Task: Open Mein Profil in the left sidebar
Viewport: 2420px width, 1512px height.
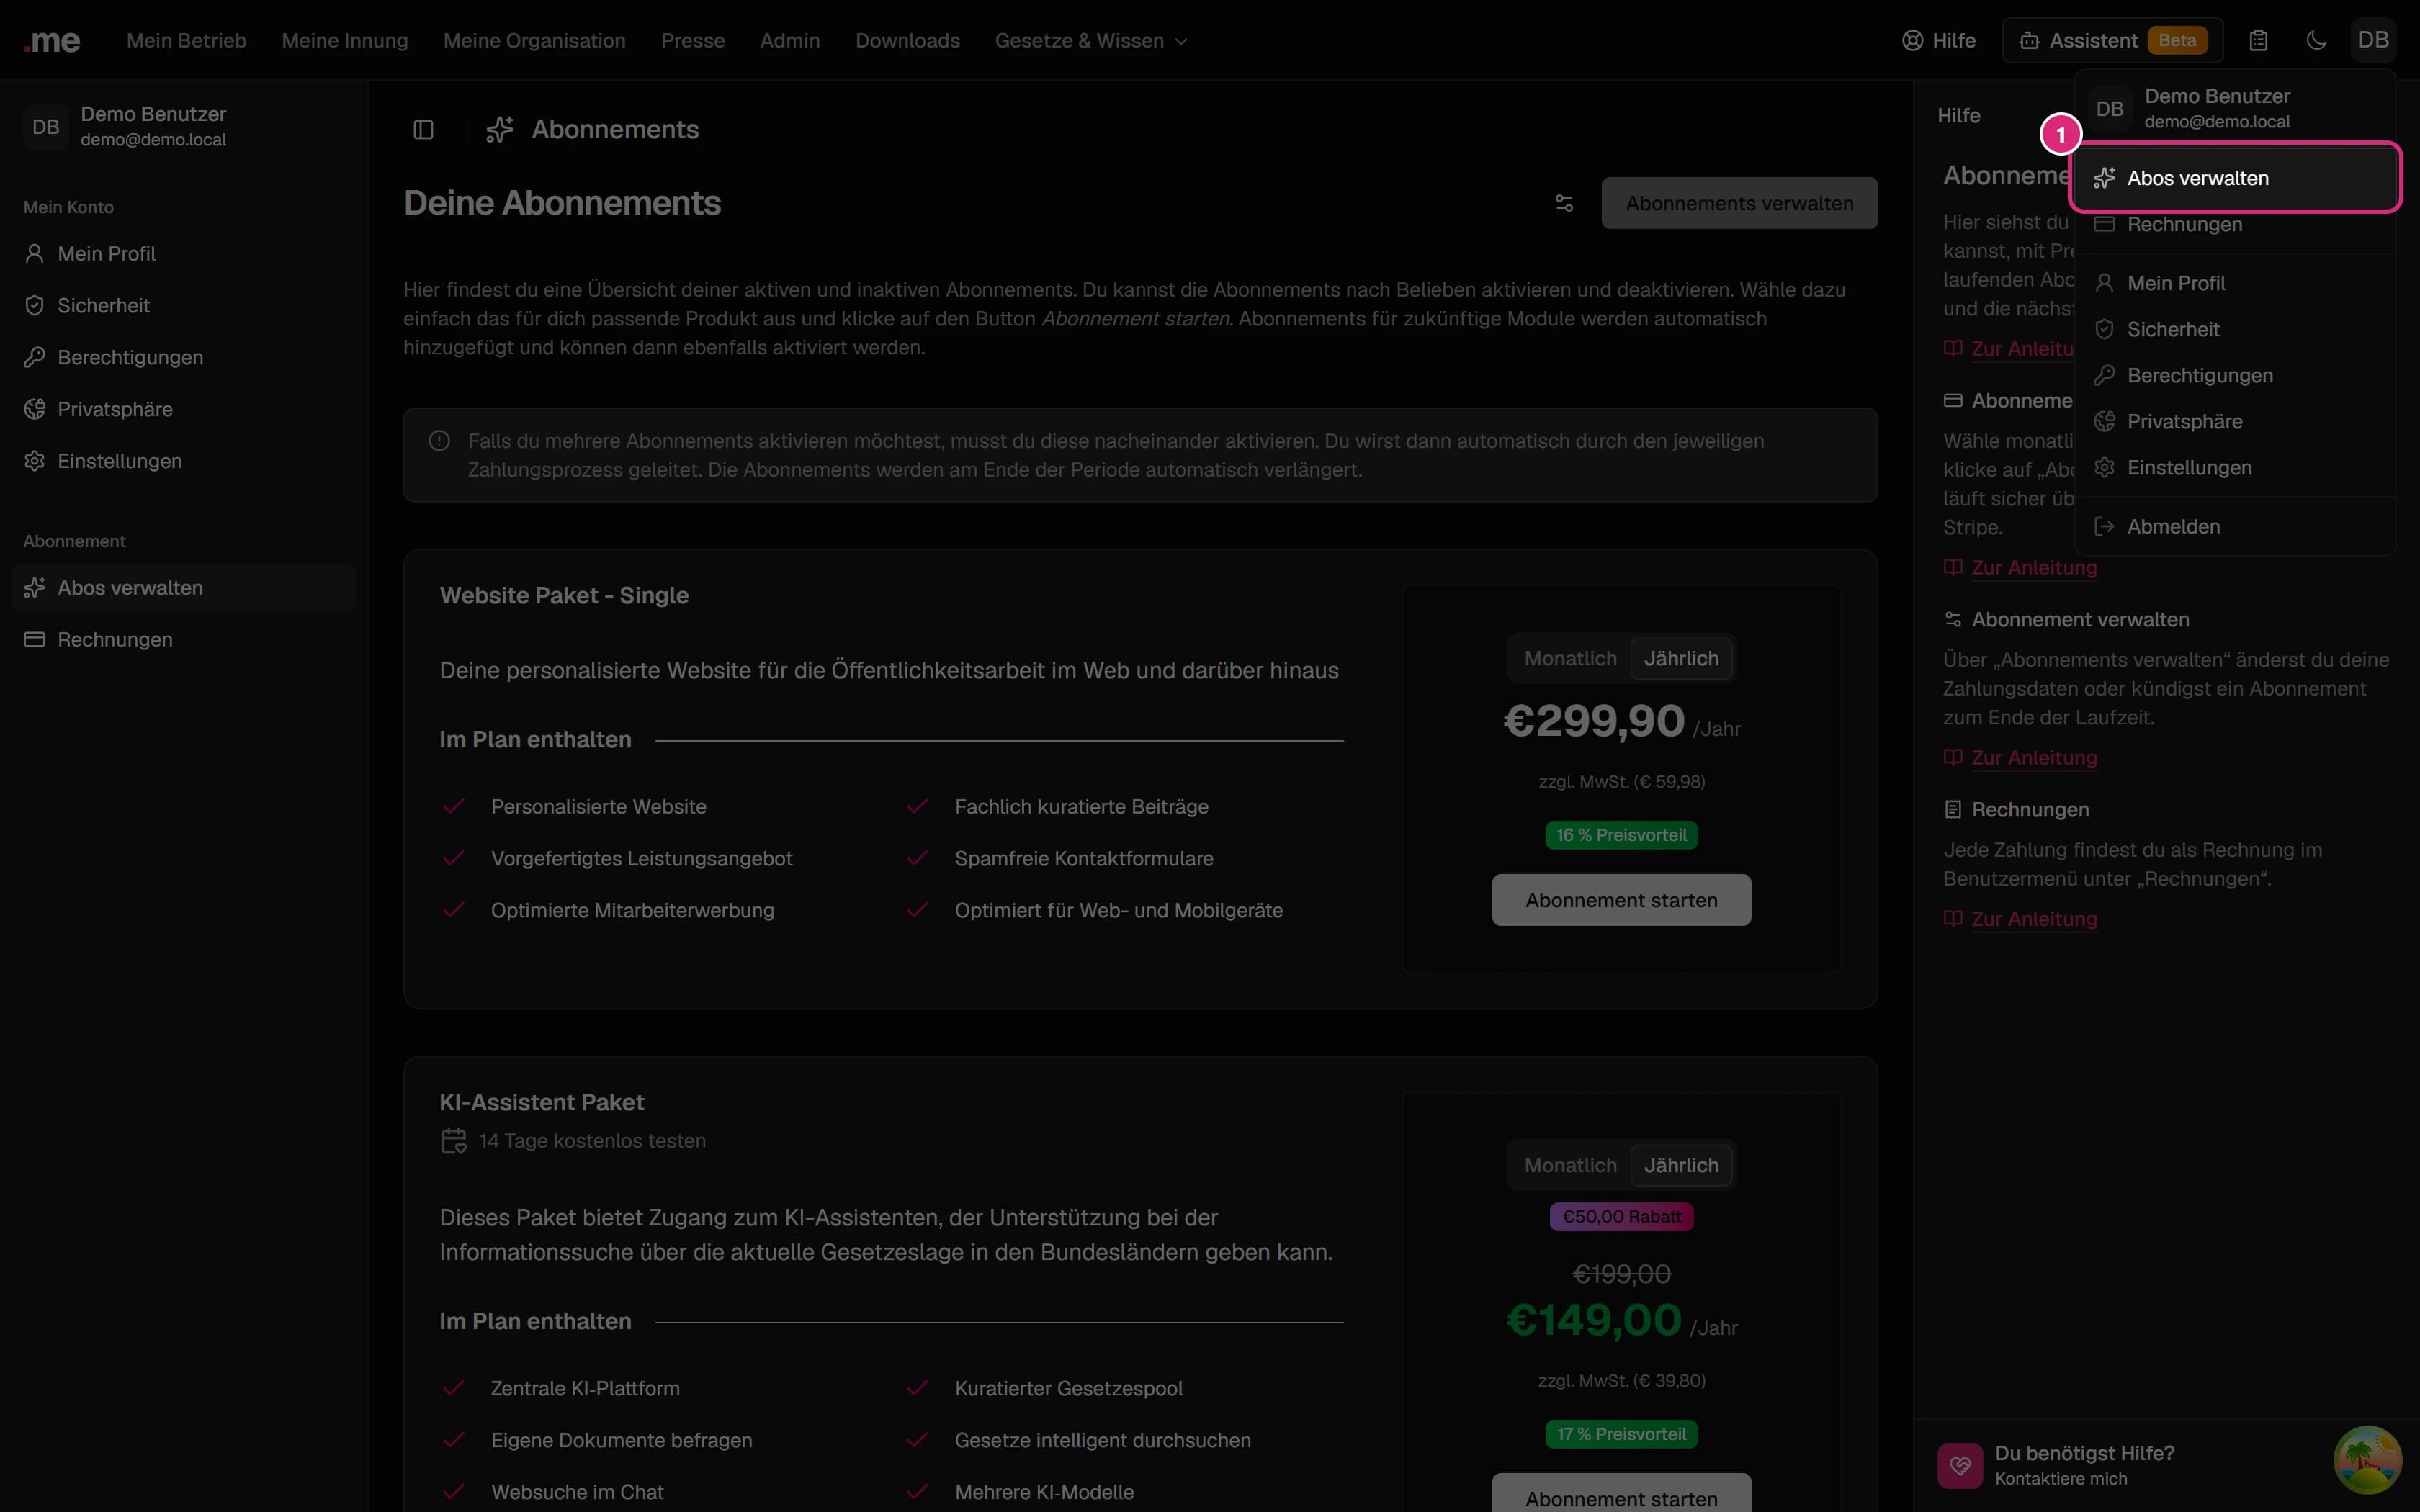Action: click(184, 254)
